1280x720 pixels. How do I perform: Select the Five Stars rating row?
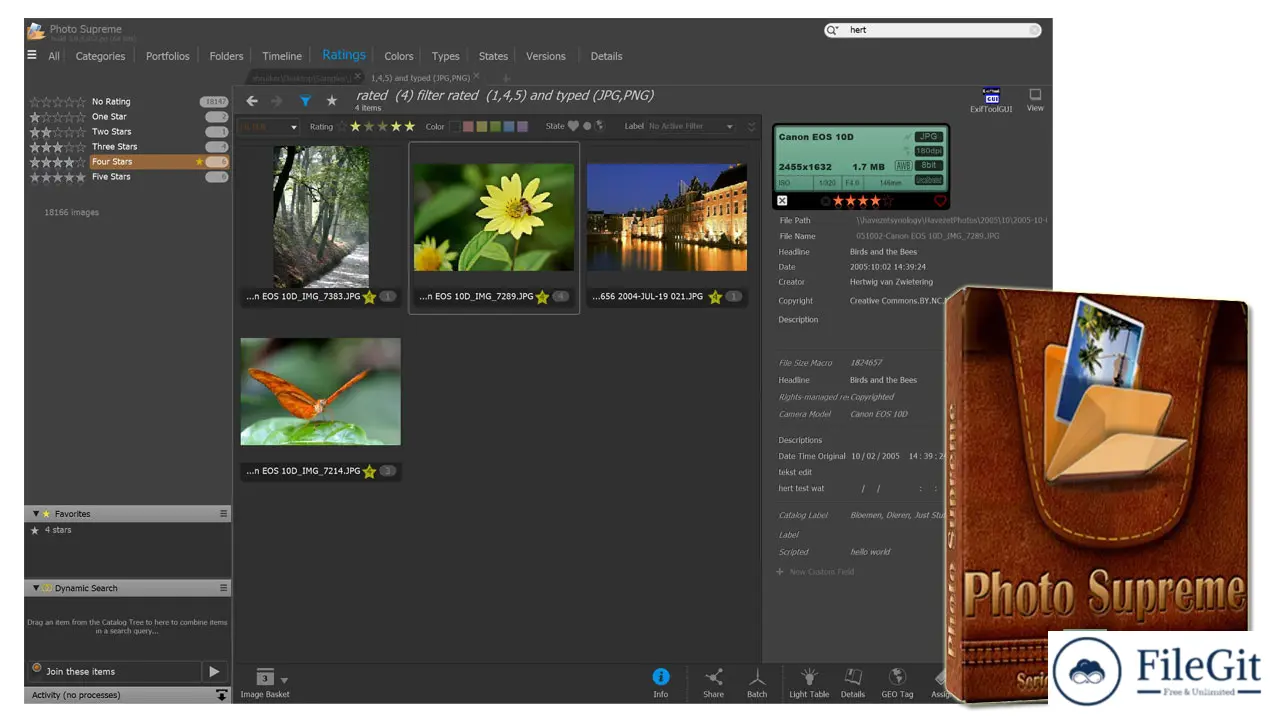click(129, 176)
